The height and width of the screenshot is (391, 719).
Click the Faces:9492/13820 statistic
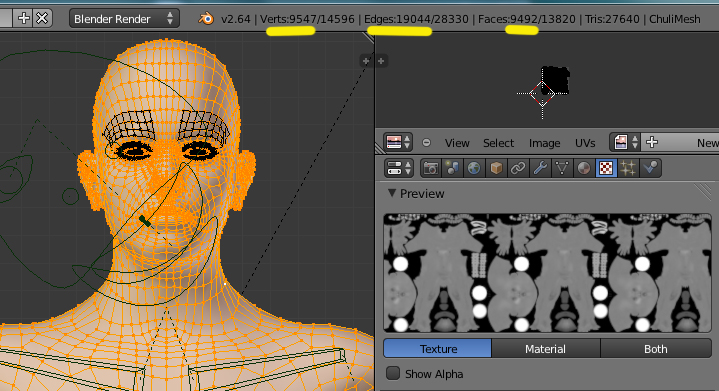coord(526,19)
